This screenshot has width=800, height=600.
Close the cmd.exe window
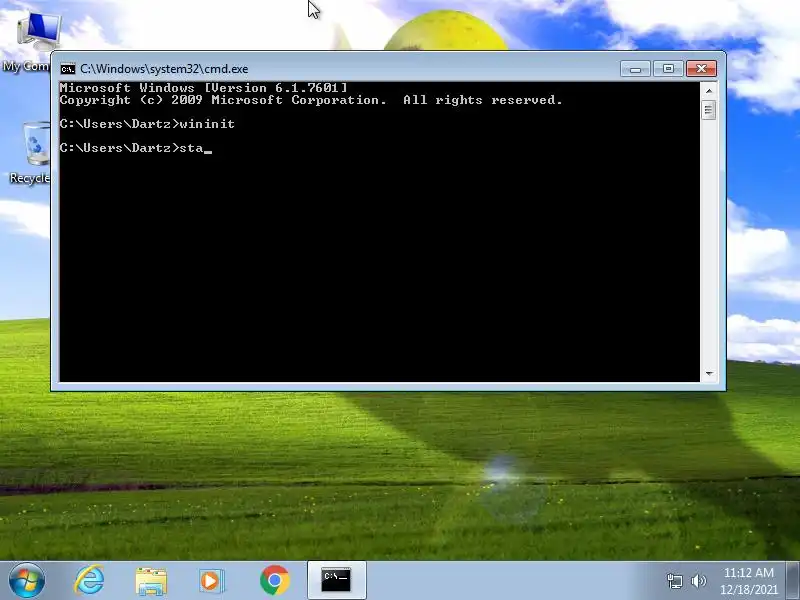(701, 68)
